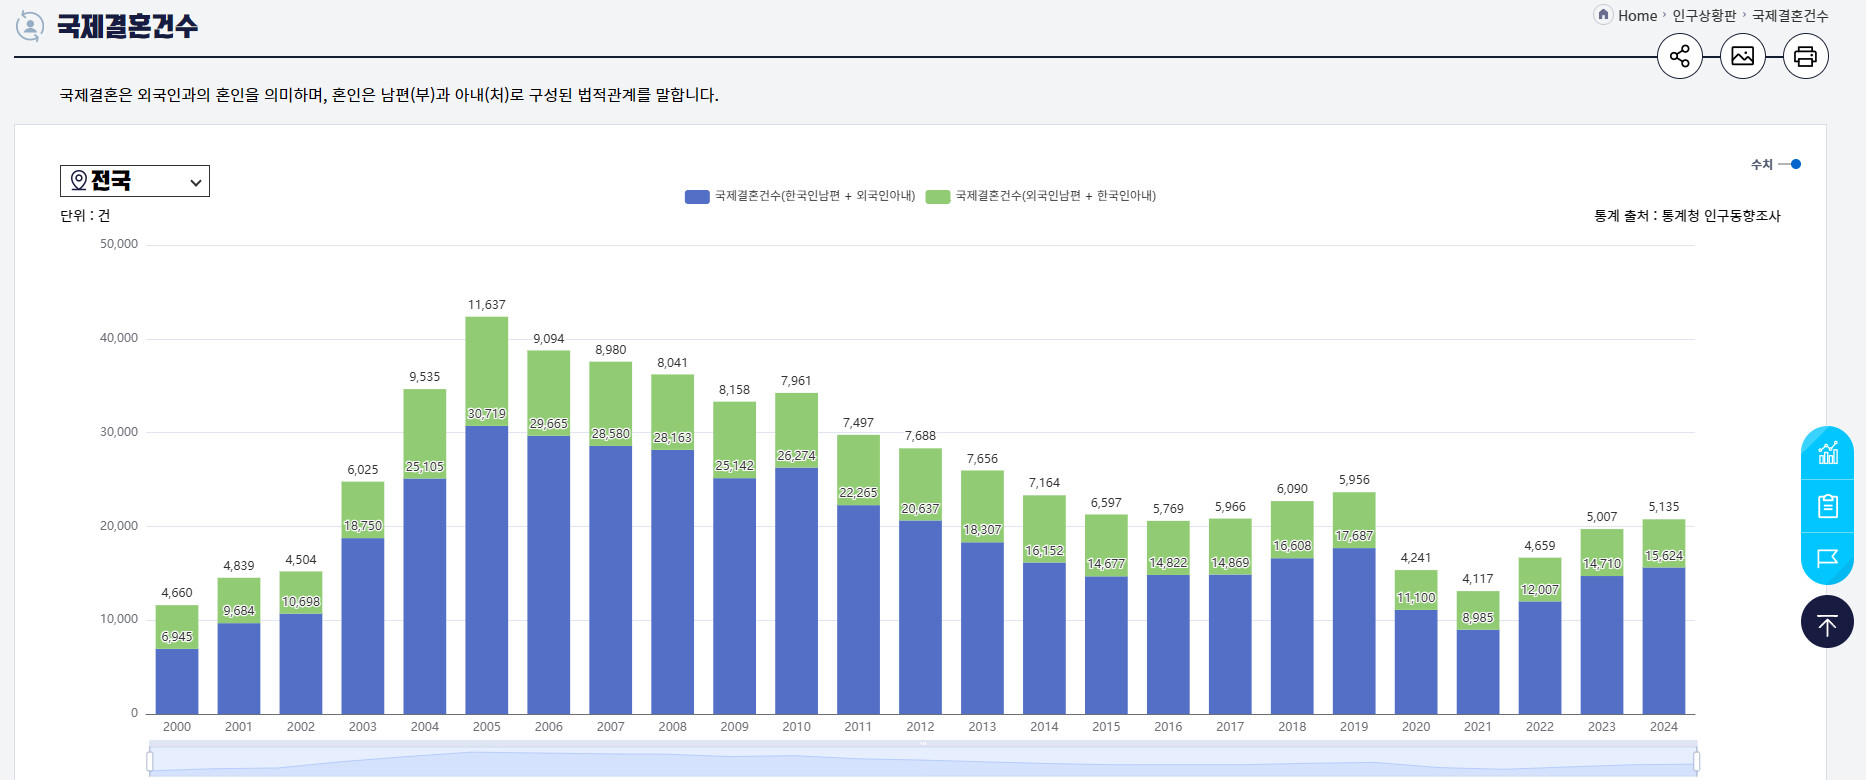
Task: Toggle the 수치 value labels switch
Action: (1790, 164)
